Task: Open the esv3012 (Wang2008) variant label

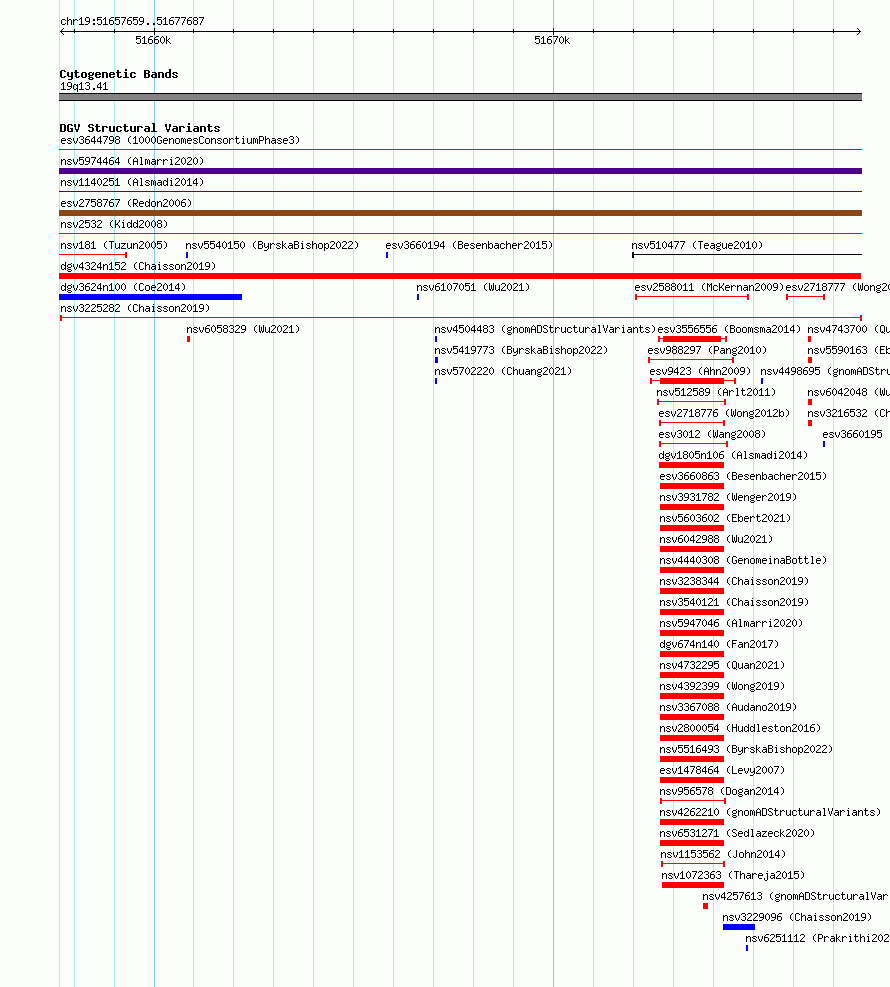Action: pos(712,434)
